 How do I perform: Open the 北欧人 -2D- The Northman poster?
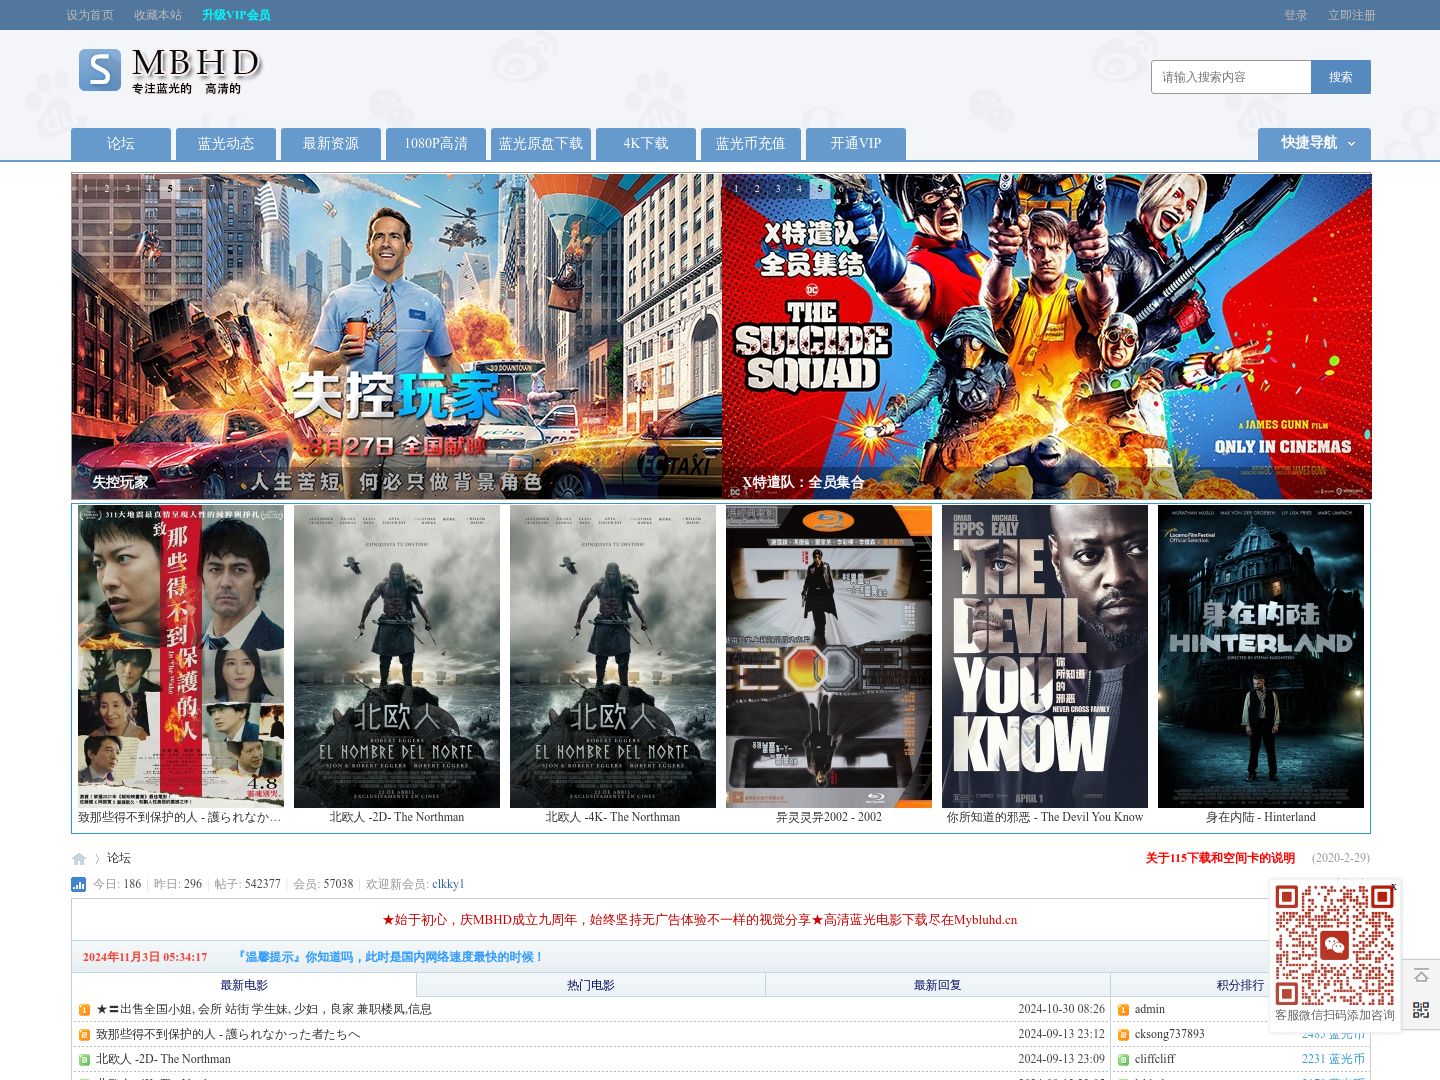397,656
